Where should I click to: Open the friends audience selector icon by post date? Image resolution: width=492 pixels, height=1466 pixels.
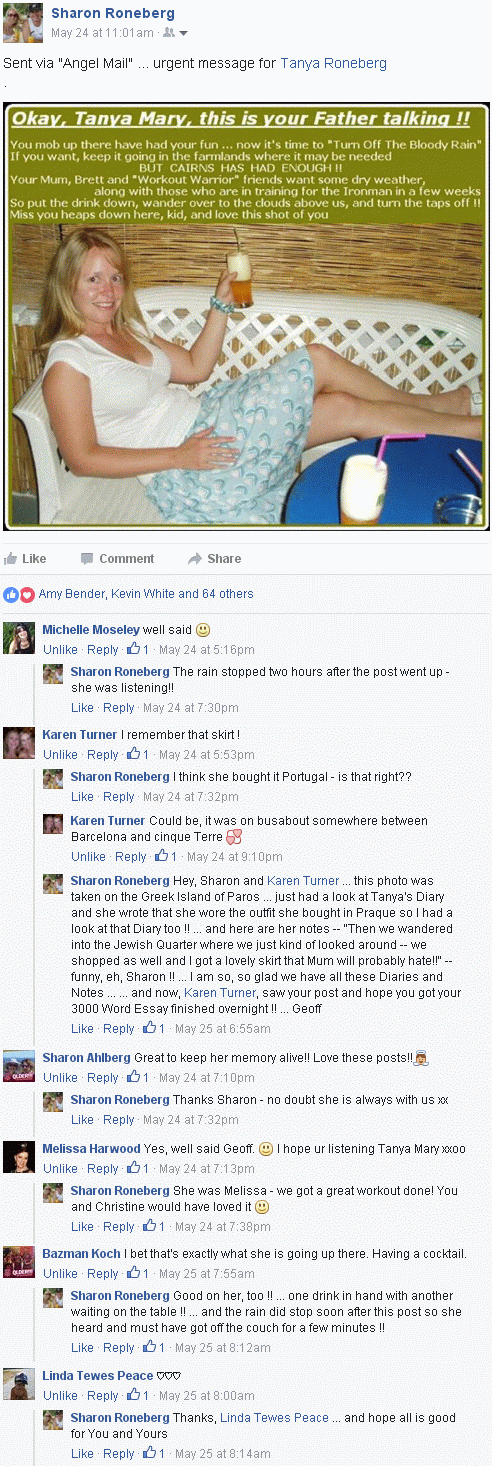[x=169, y=33]
